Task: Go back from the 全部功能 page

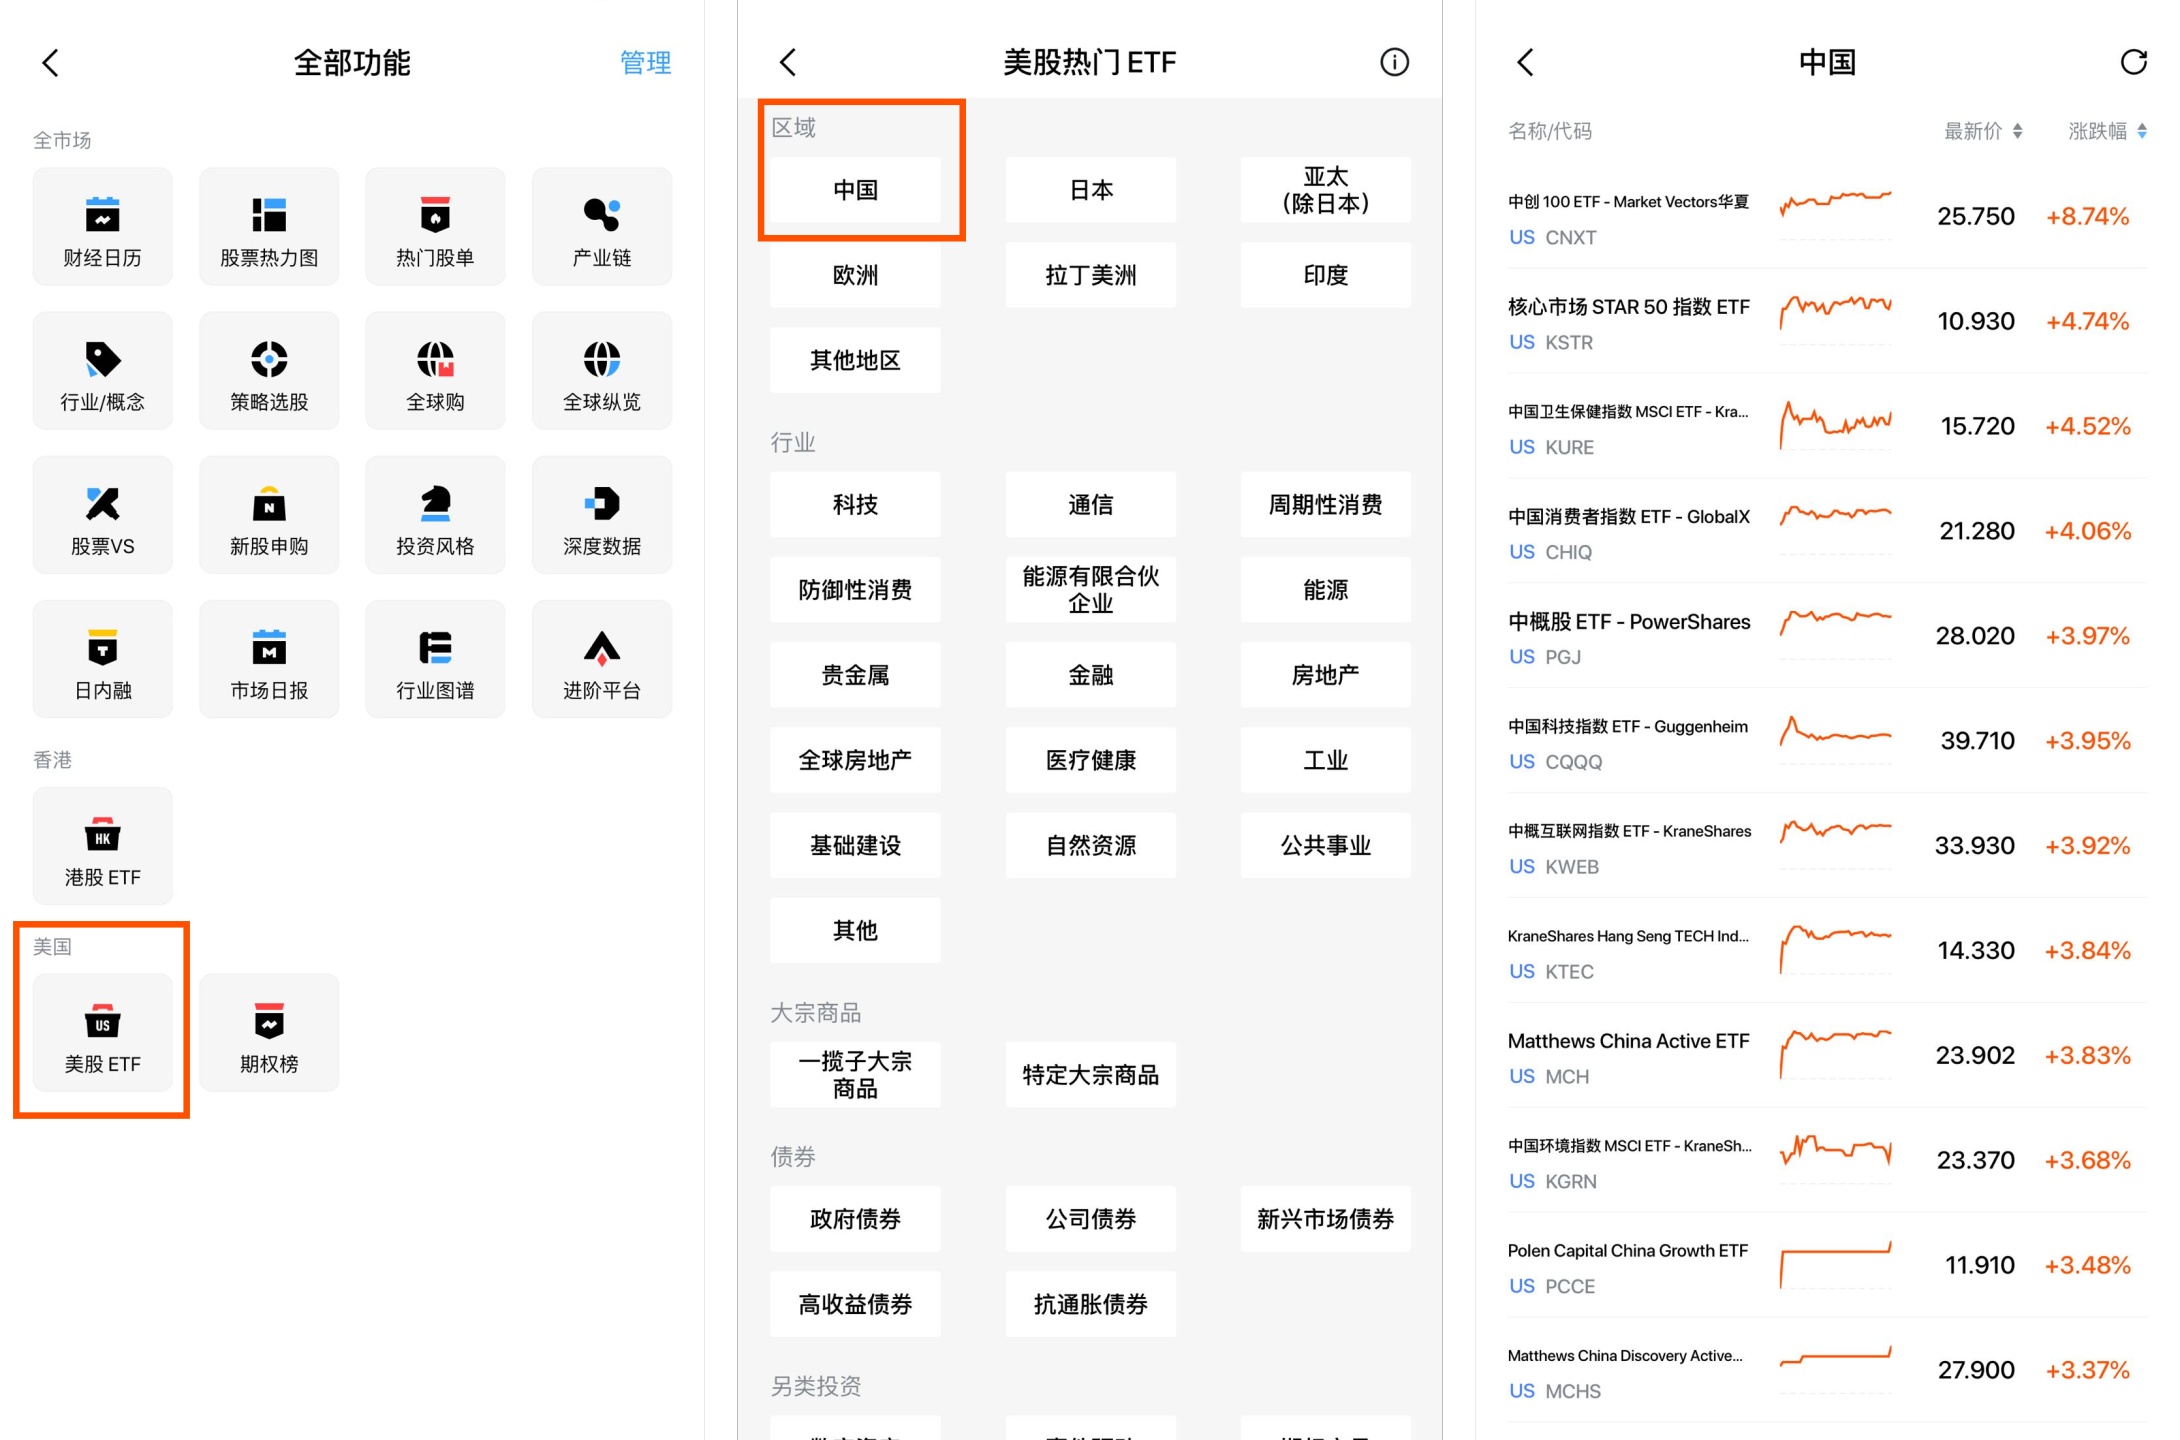Action: [51, 63]
